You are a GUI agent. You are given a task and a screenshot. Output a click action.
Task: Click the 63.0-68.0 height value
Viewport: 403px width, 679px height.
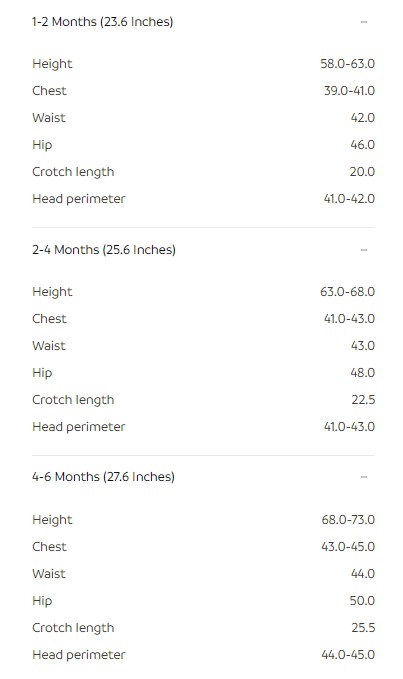click(x=348, y=292)
